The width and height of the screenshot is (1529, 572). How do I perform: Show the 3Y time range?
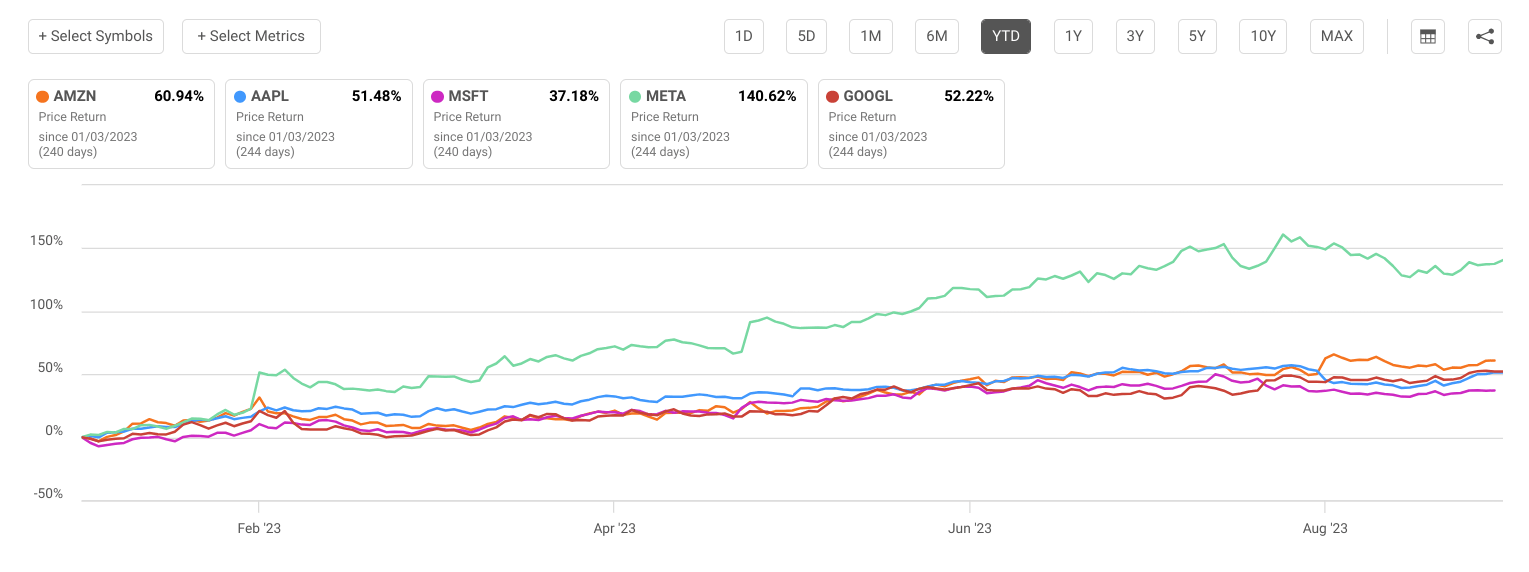[1134, 37]
